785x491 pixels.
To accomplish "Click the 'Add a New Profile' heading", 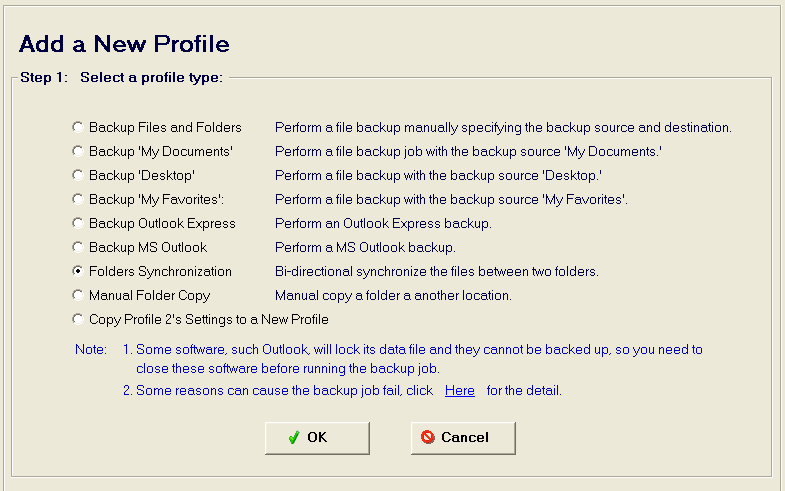I will (124, 44).
